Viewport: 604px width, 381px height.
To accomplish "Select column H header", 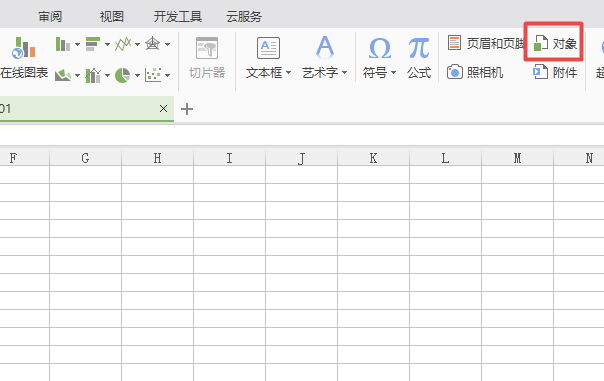I will [158, 158].
